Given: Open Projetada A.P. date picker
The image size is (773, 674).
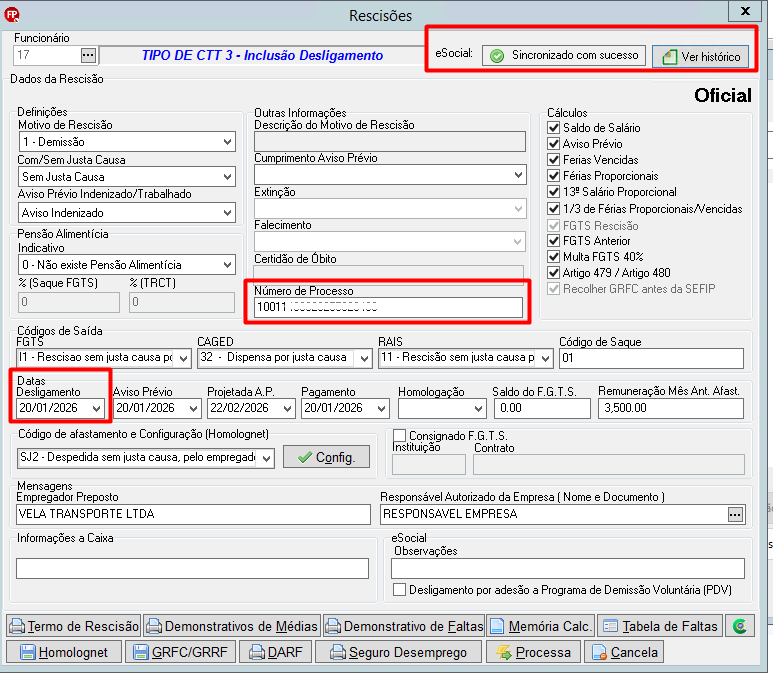Looking at the screenshot, I should (x=287, y=409).
